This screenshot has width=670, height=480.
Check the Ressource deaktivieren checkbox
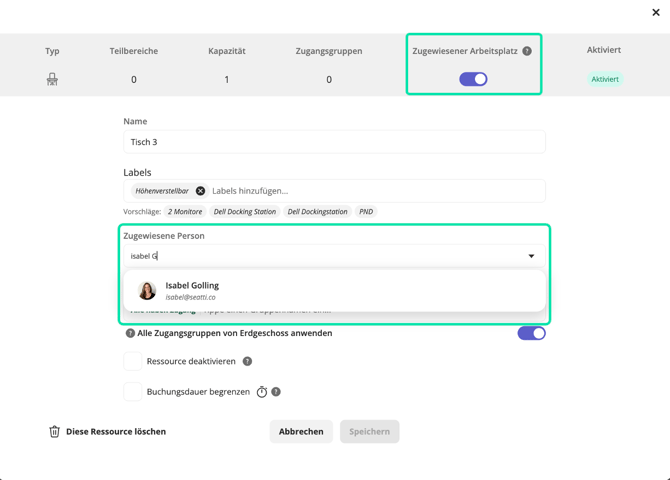point(133,361)
